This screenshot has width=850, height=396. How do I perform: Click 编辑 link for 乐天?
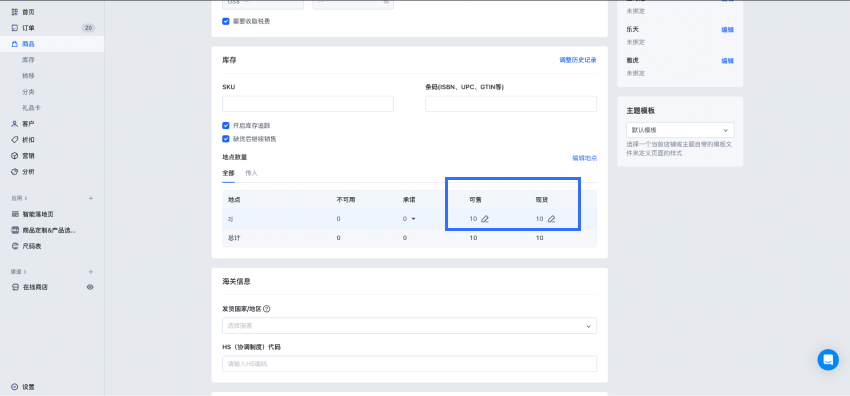(727, 30)
